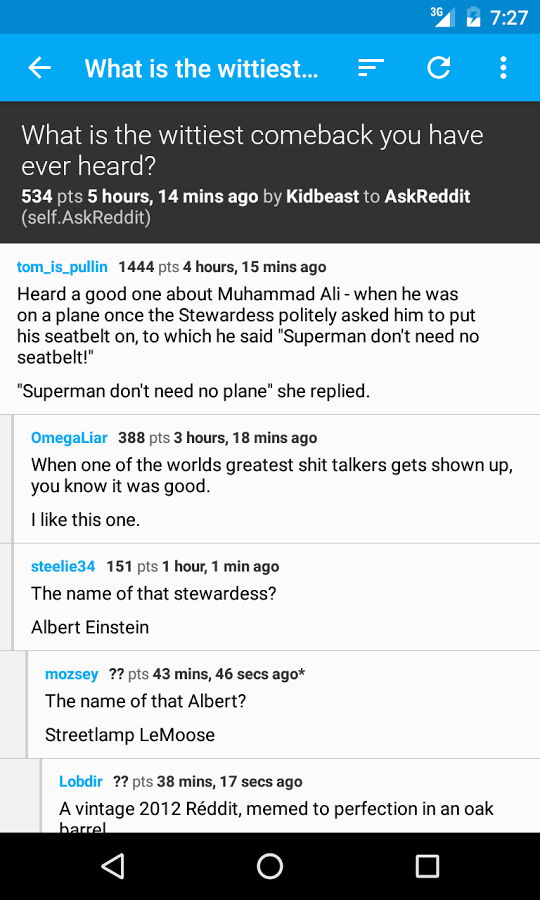Image resolution: width=540 pixels, height=900 pixels.
Task: Tap the Android home circle button
Action: pos(270,866)
